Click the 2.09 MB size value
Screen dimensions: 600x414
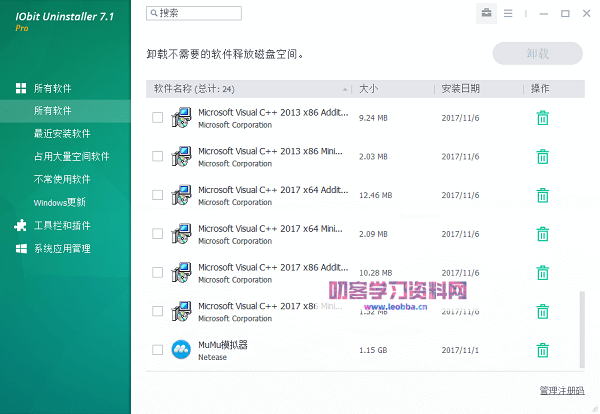[x=373, y=234]
